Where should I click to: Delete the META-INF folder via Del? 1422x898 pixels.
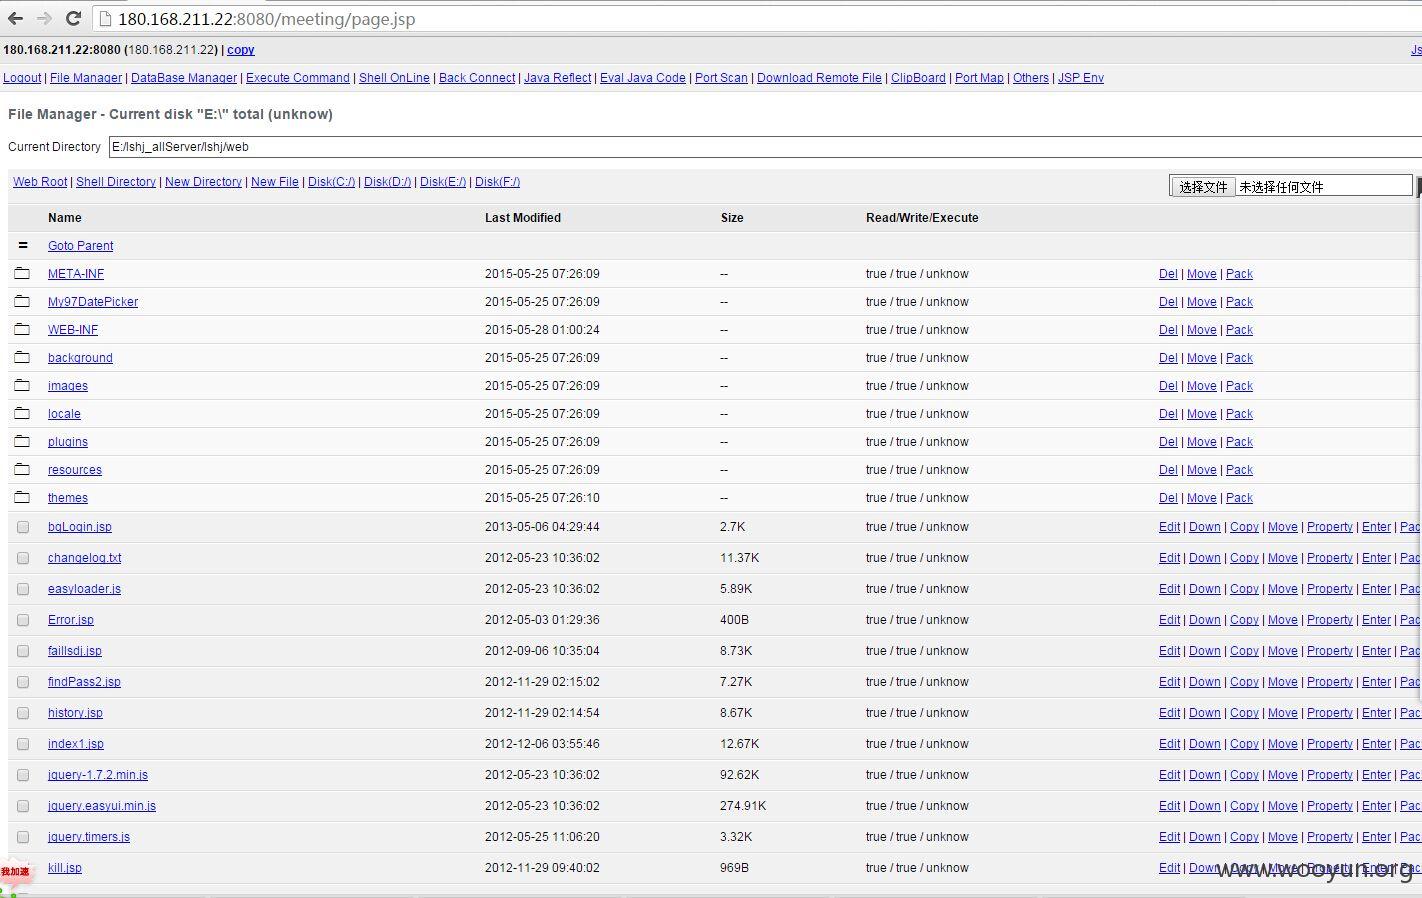[1168, 274]
